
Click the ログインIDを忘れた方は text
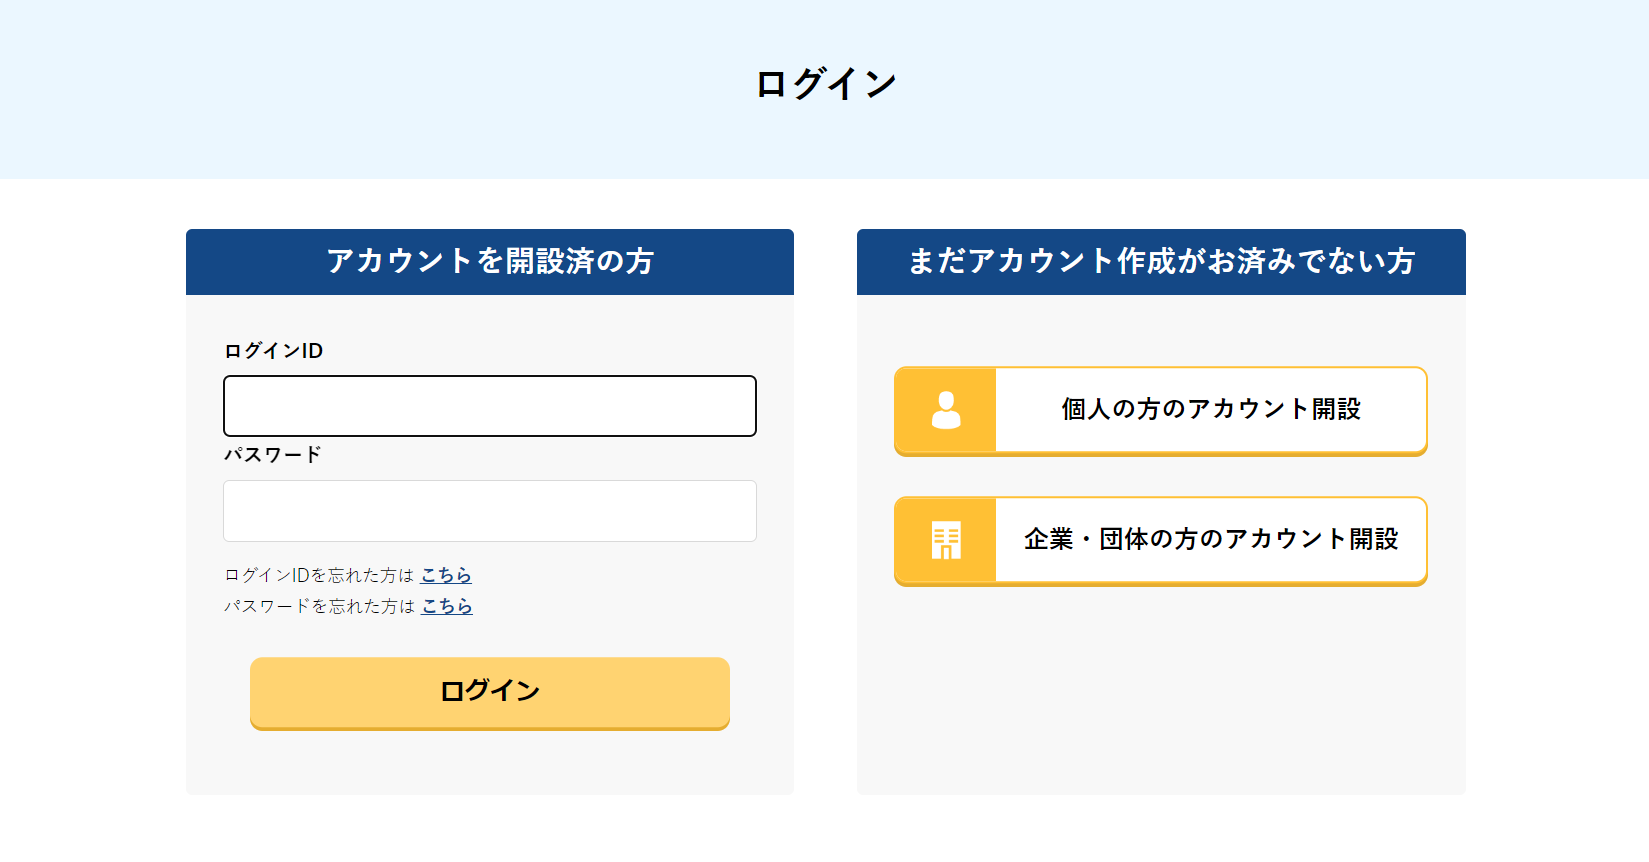pos(319,575)
